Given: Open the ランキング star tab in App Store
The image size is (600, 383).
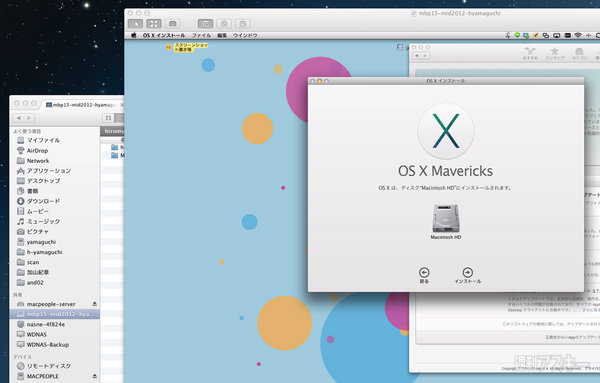Looking at the screenshot, I should pos(554,53).
